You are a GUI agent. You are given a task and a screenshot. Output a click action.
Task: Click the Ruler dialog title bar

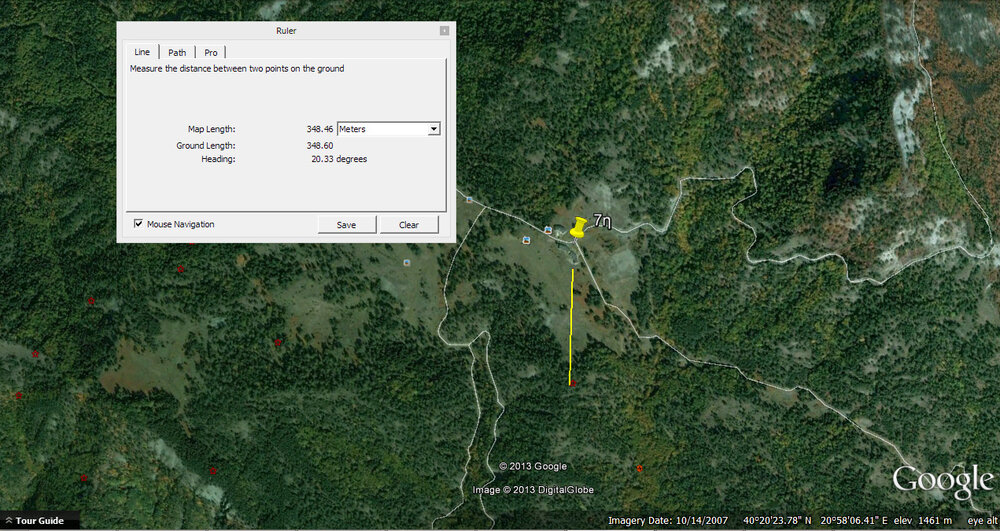[x=286, y=31]
